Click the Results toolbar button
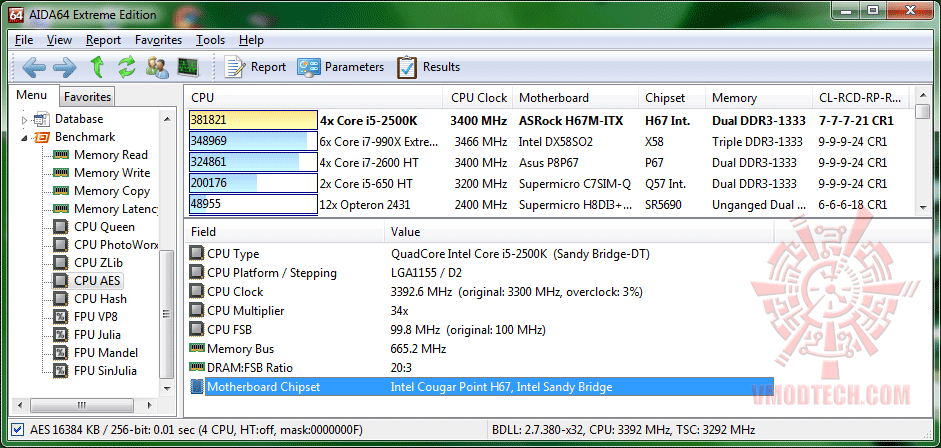 (x=428, y=67)
